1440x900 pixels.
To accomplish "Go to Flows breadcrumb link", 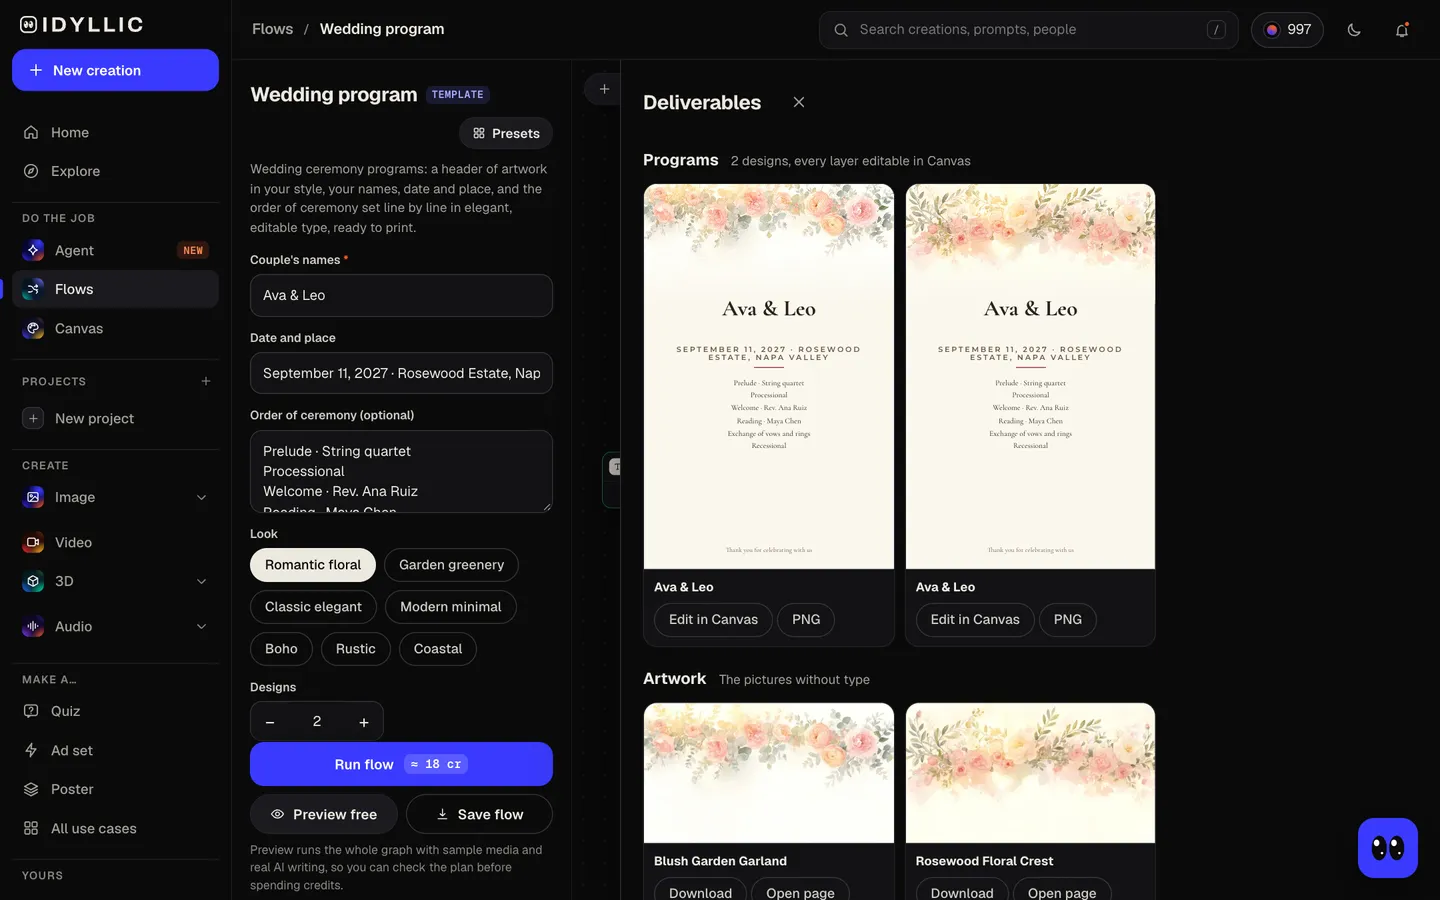I will coord(273,29).
